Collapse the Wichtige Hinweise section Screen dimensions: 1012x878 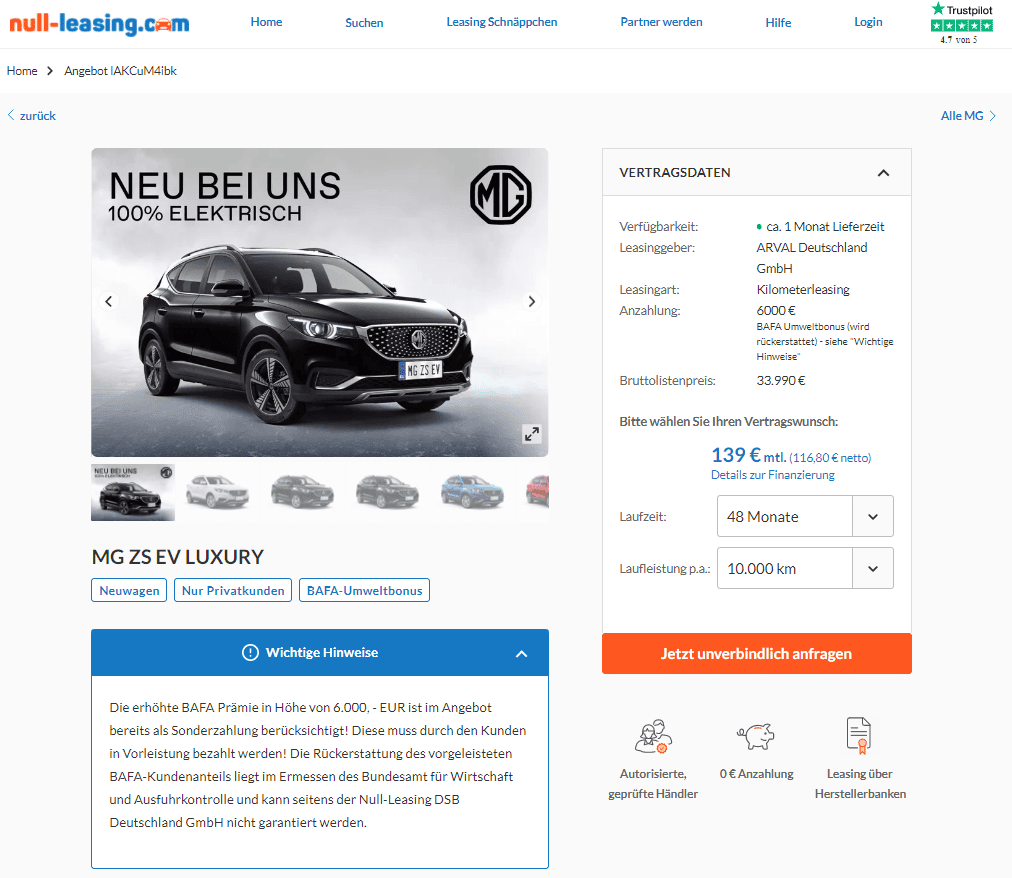point(521,653)
